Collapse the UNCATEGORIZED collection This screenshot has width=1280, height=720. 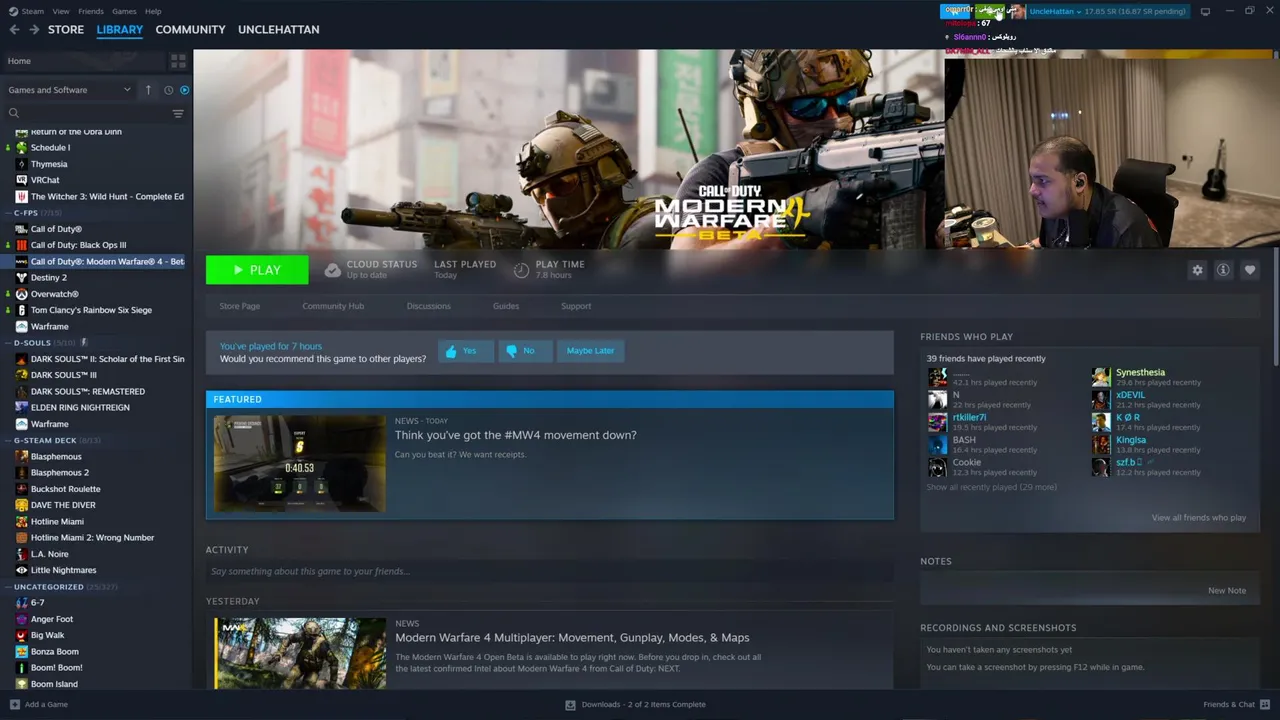[8, 587]
